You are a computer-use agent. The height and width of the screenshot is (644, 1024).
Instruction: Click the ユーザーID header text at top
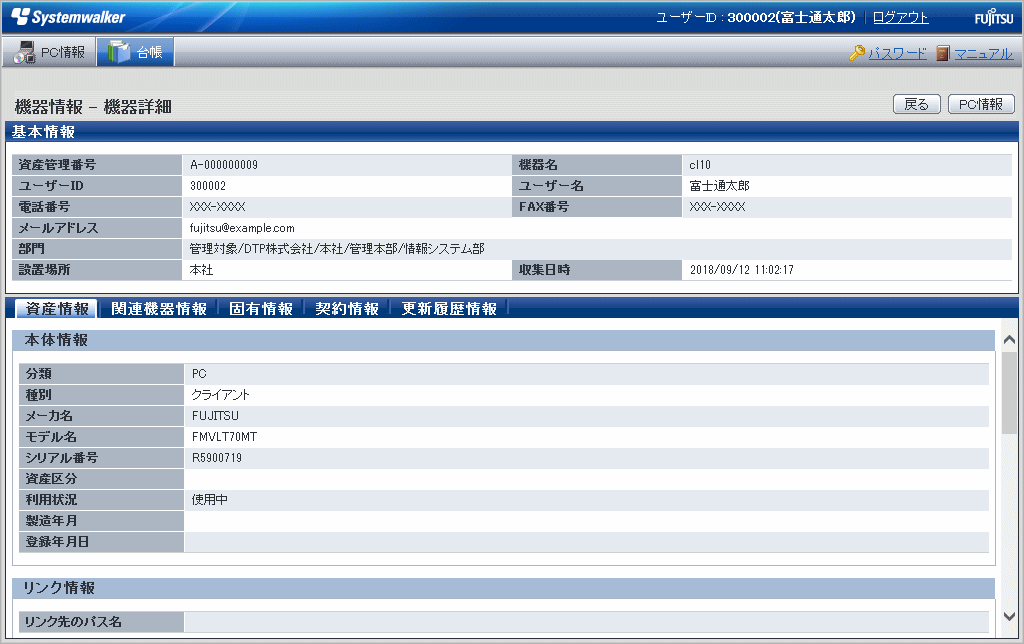(x=756, y=18)
